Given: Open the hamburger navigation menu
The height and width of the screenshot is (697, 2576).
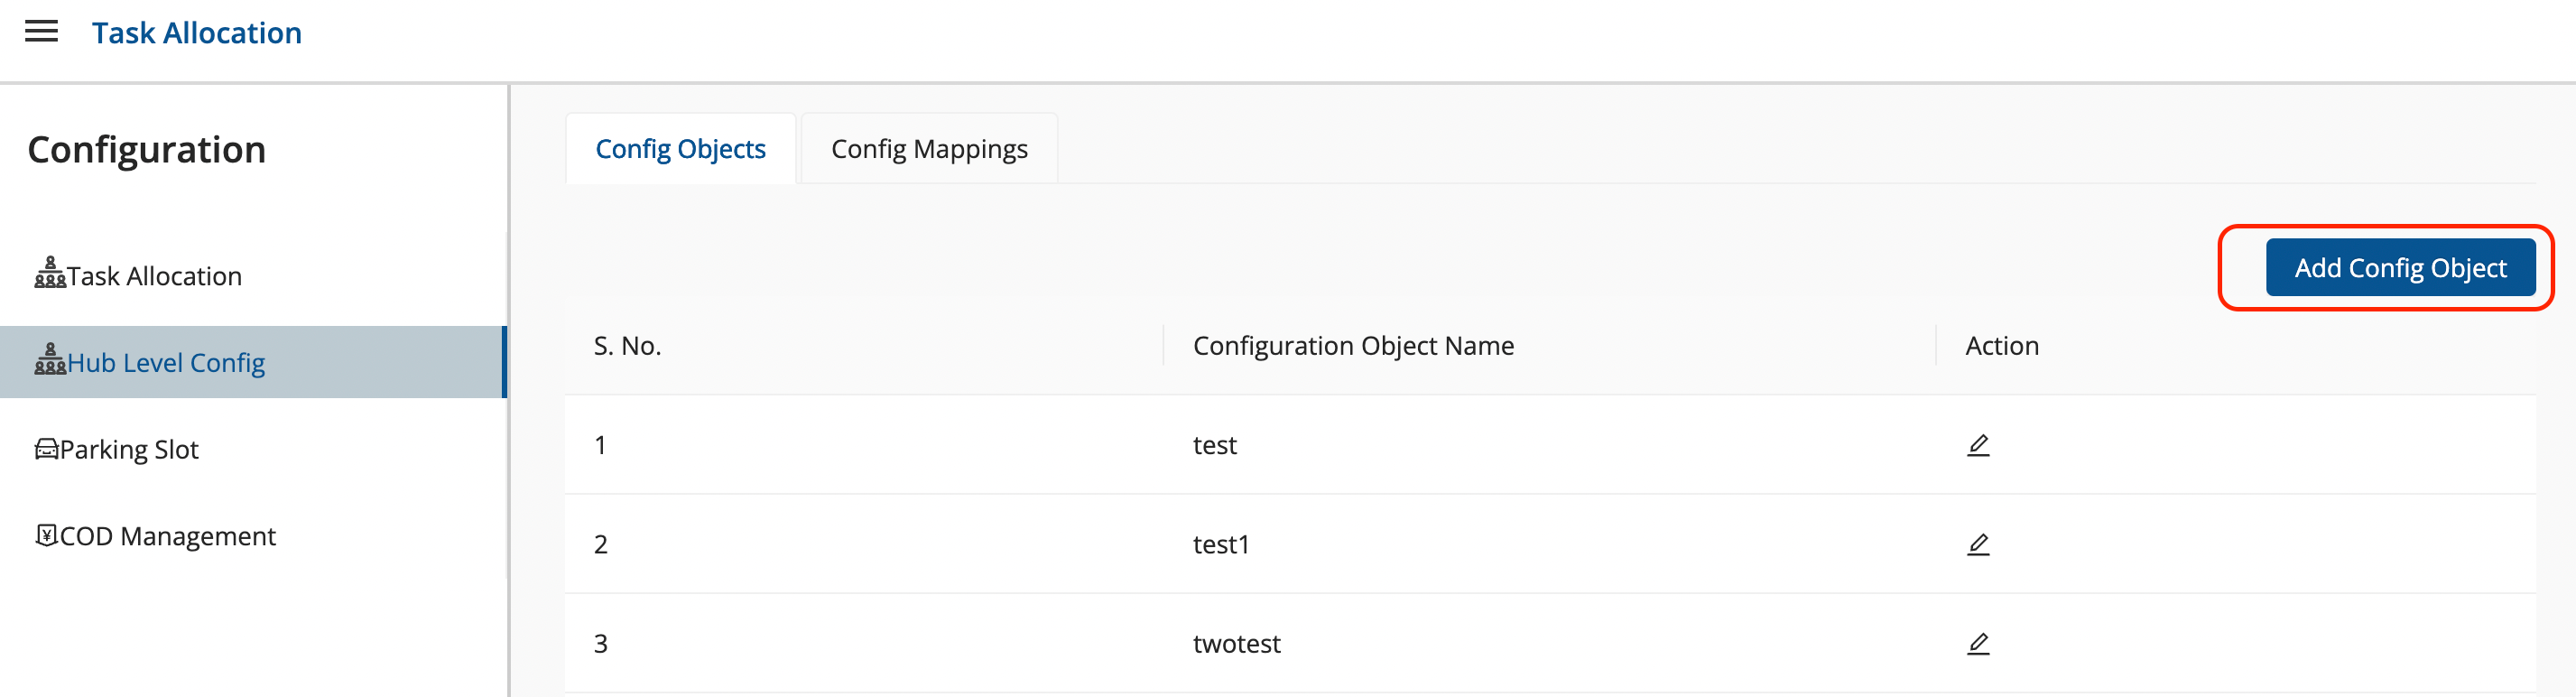Looking at the screenshot, I should tap(41, 32).
